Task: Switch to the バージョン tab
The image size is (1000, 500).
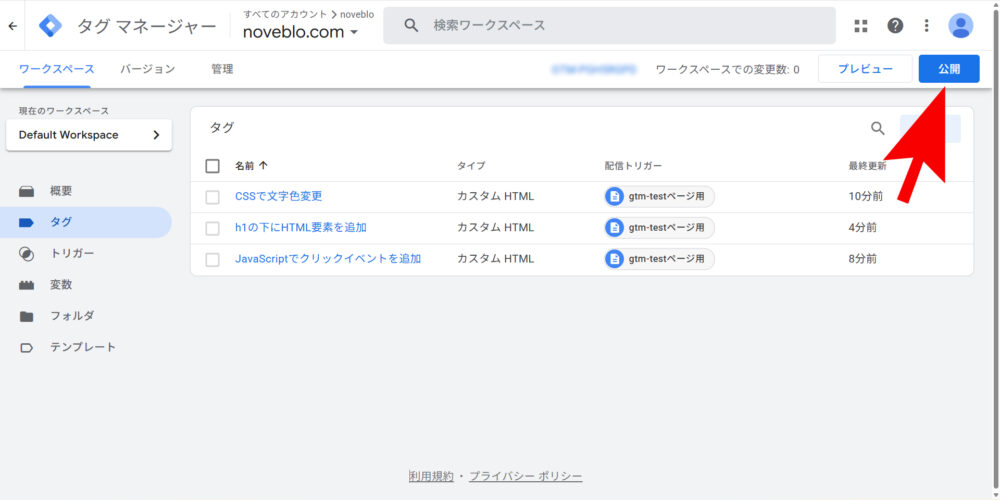Action: pos(148,69)
